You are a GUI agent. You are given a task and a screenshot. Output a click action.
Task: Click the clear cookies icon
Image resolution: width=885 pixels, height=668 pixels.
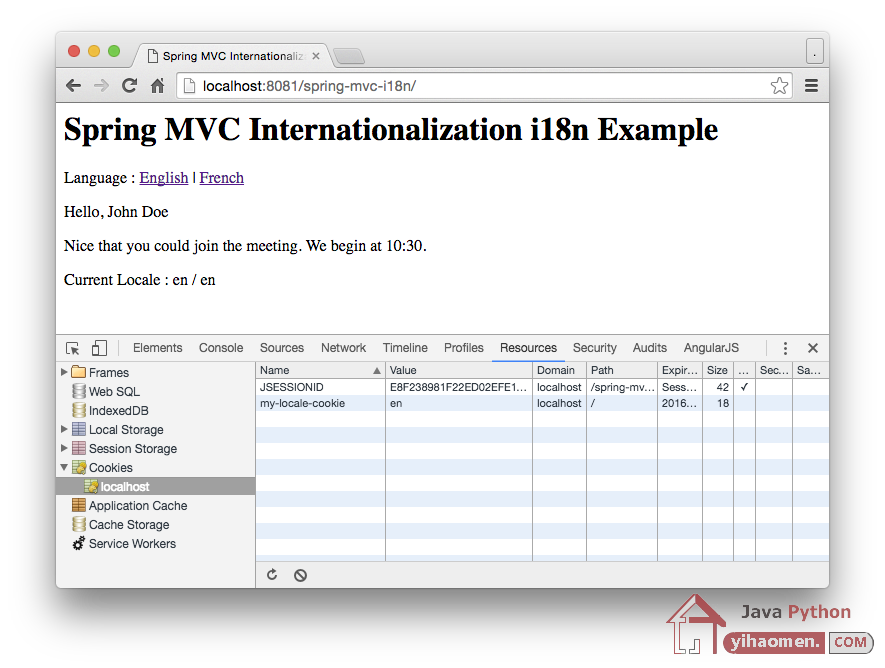[x=300, y=575]
